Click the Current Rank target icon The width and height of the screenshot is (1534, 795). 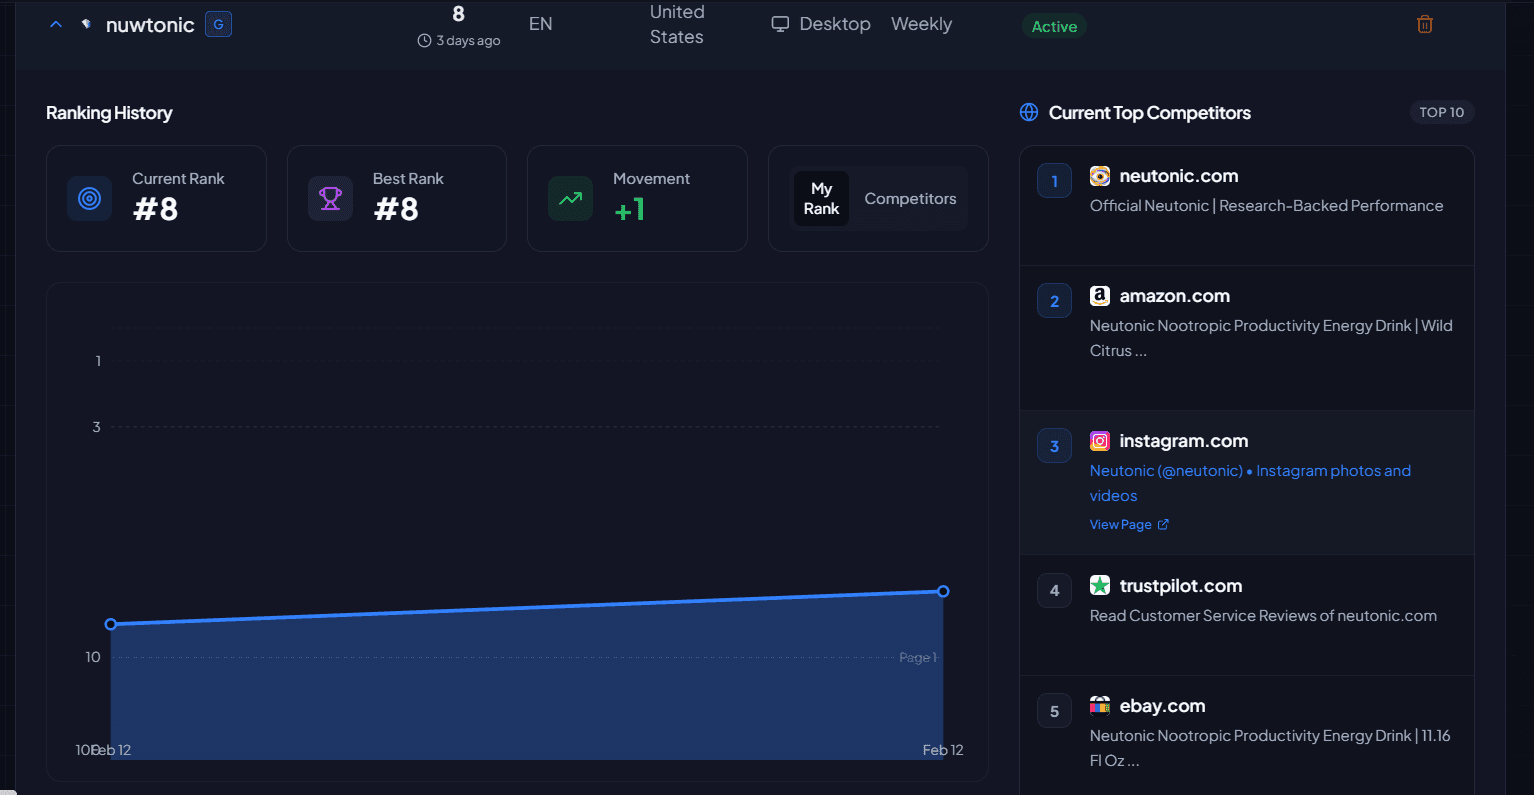(x=89, y=198)
